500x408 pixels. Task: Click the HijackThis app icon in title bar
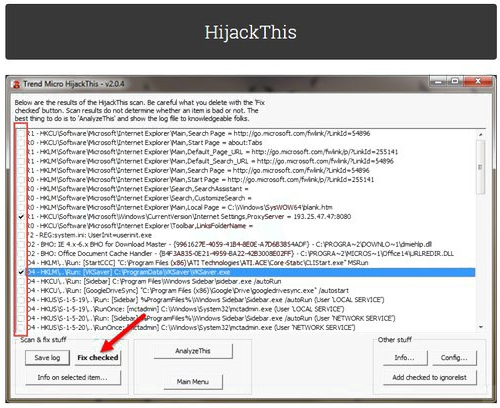point(16,84)
